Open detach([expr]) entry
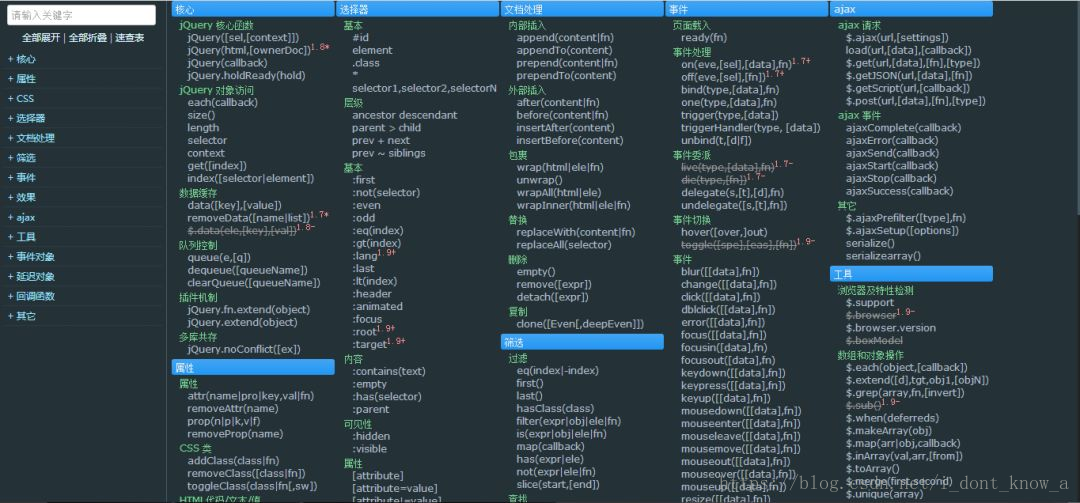1080x503 pixels. tap(552, 297)
